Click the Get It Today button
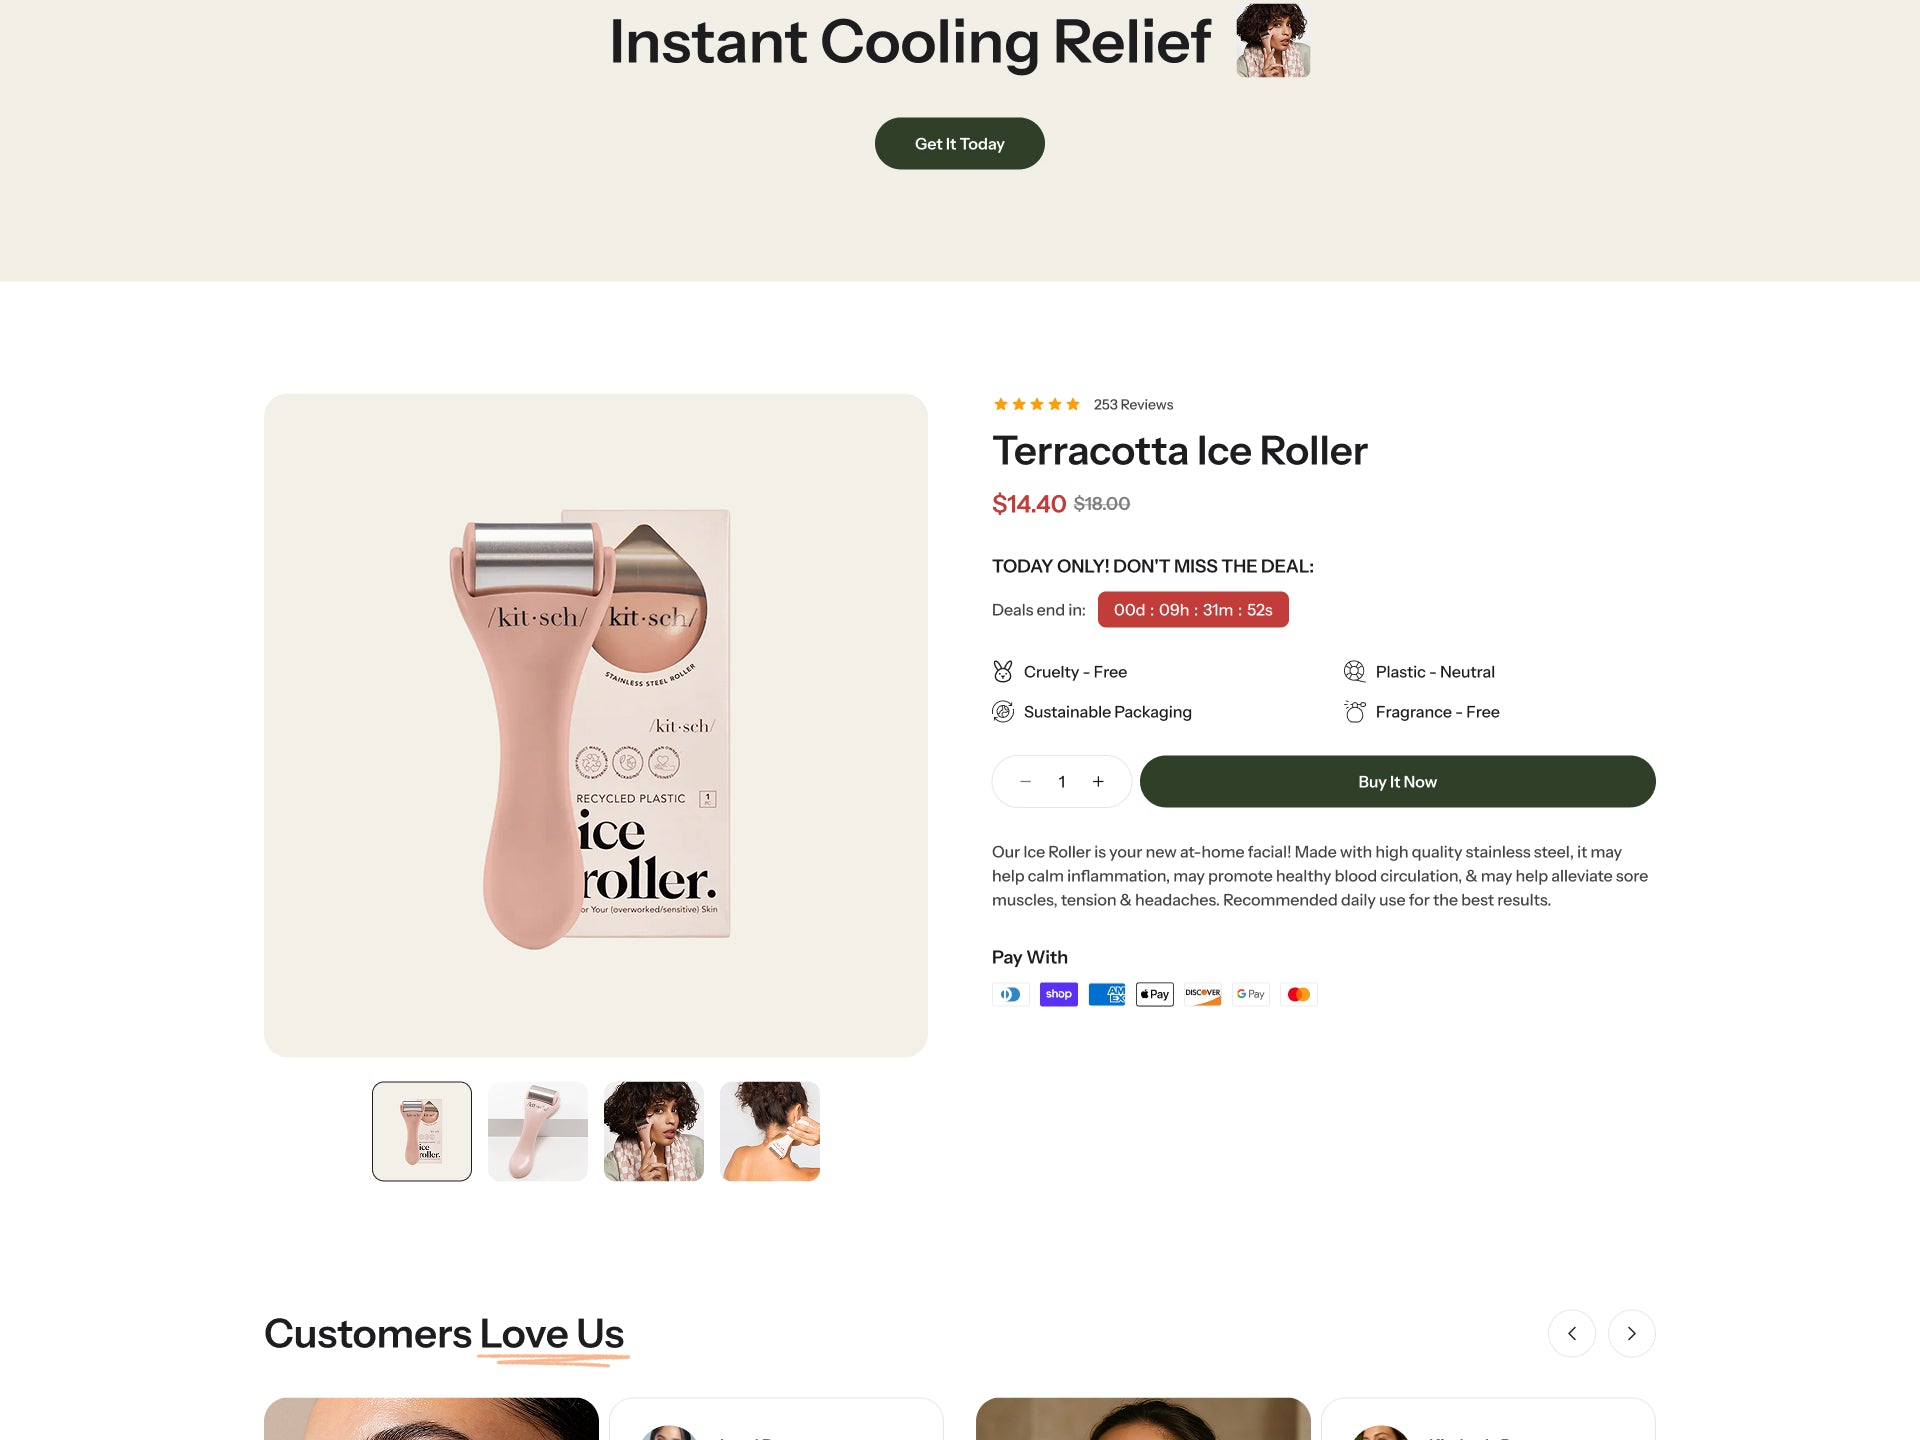The image size is (1920, 1440). 959,144
